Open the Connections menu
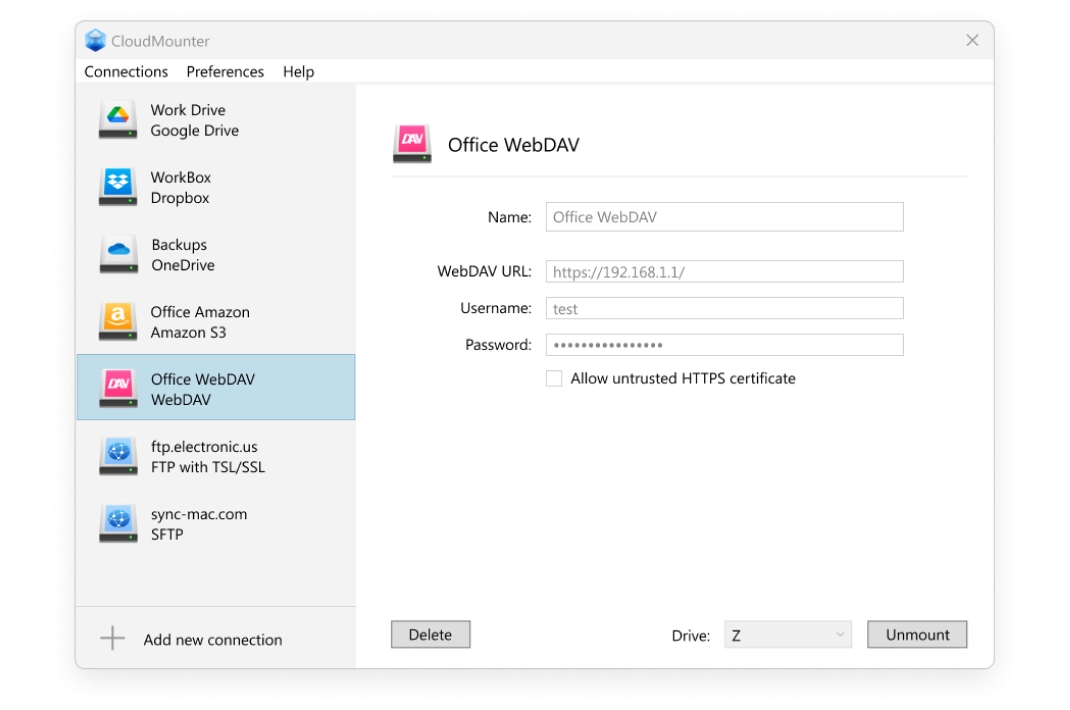 tap(126, 72)
